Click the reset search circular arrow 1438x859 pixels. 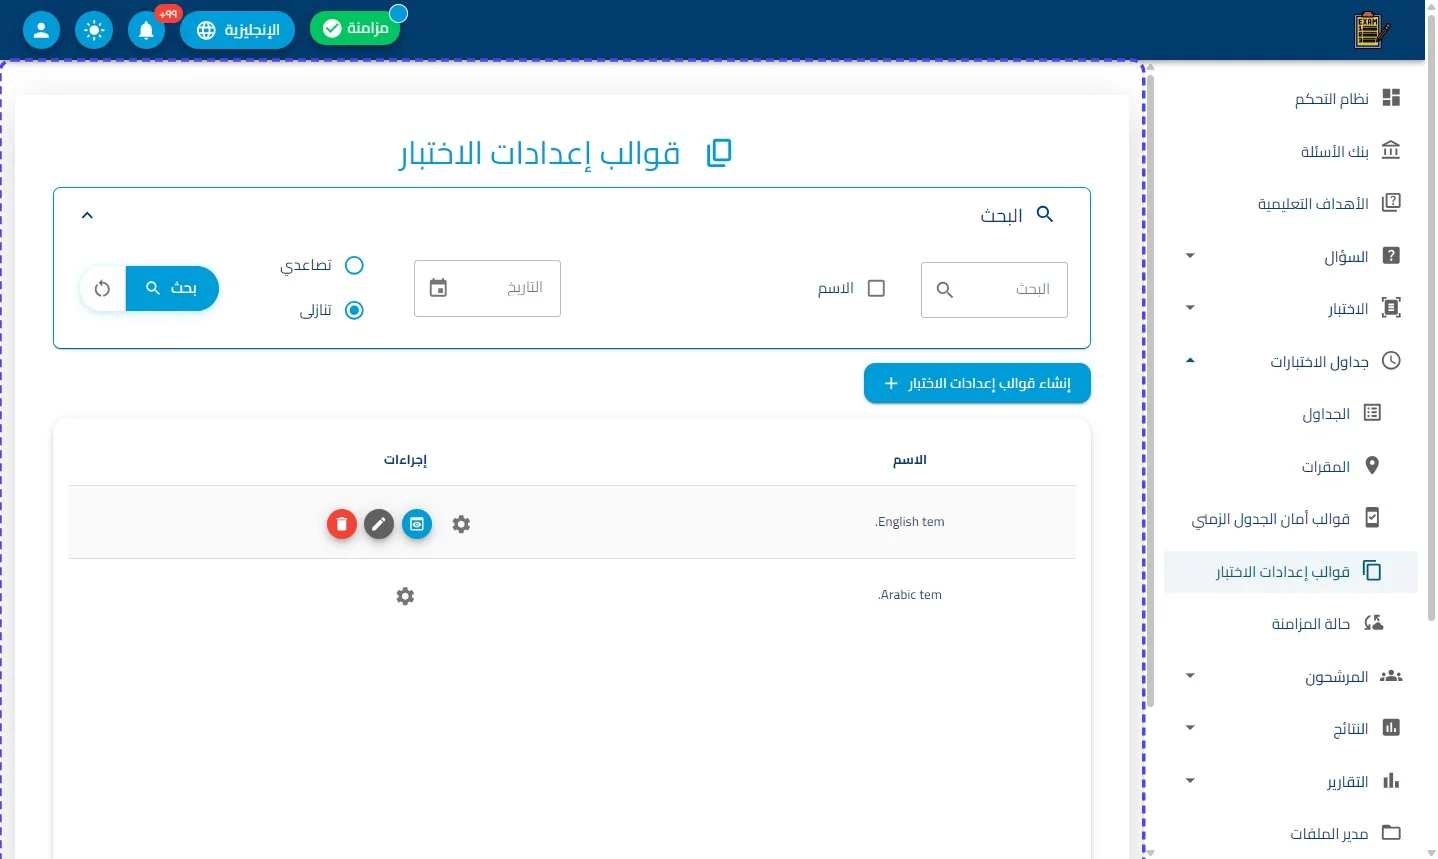[x=102, y=288]
